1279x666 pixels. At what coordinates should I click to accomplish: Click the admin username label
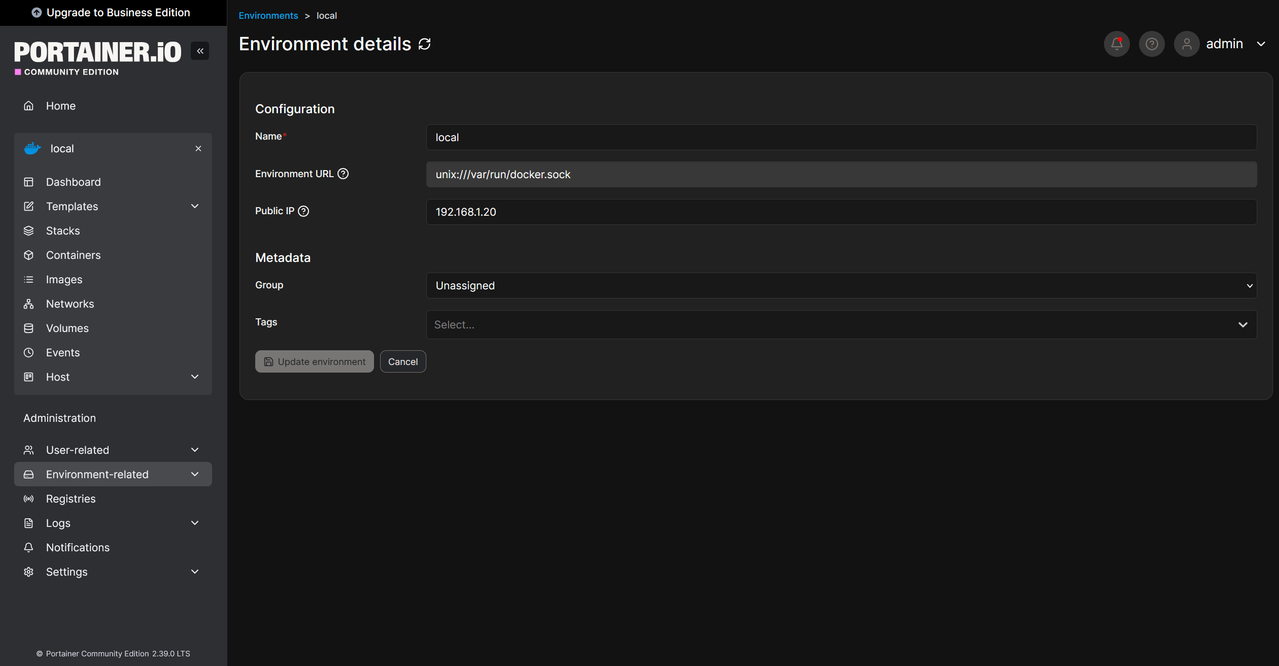click(x=1224, y=44)
